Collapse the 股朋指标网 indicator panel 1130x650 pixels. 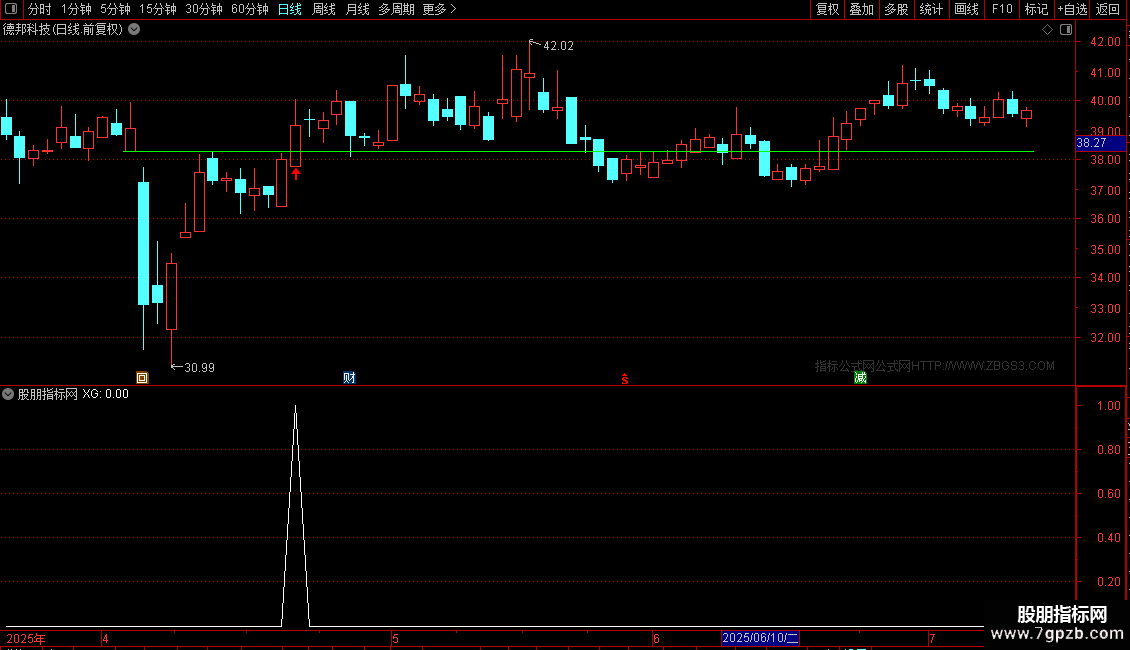click(8, 394)
